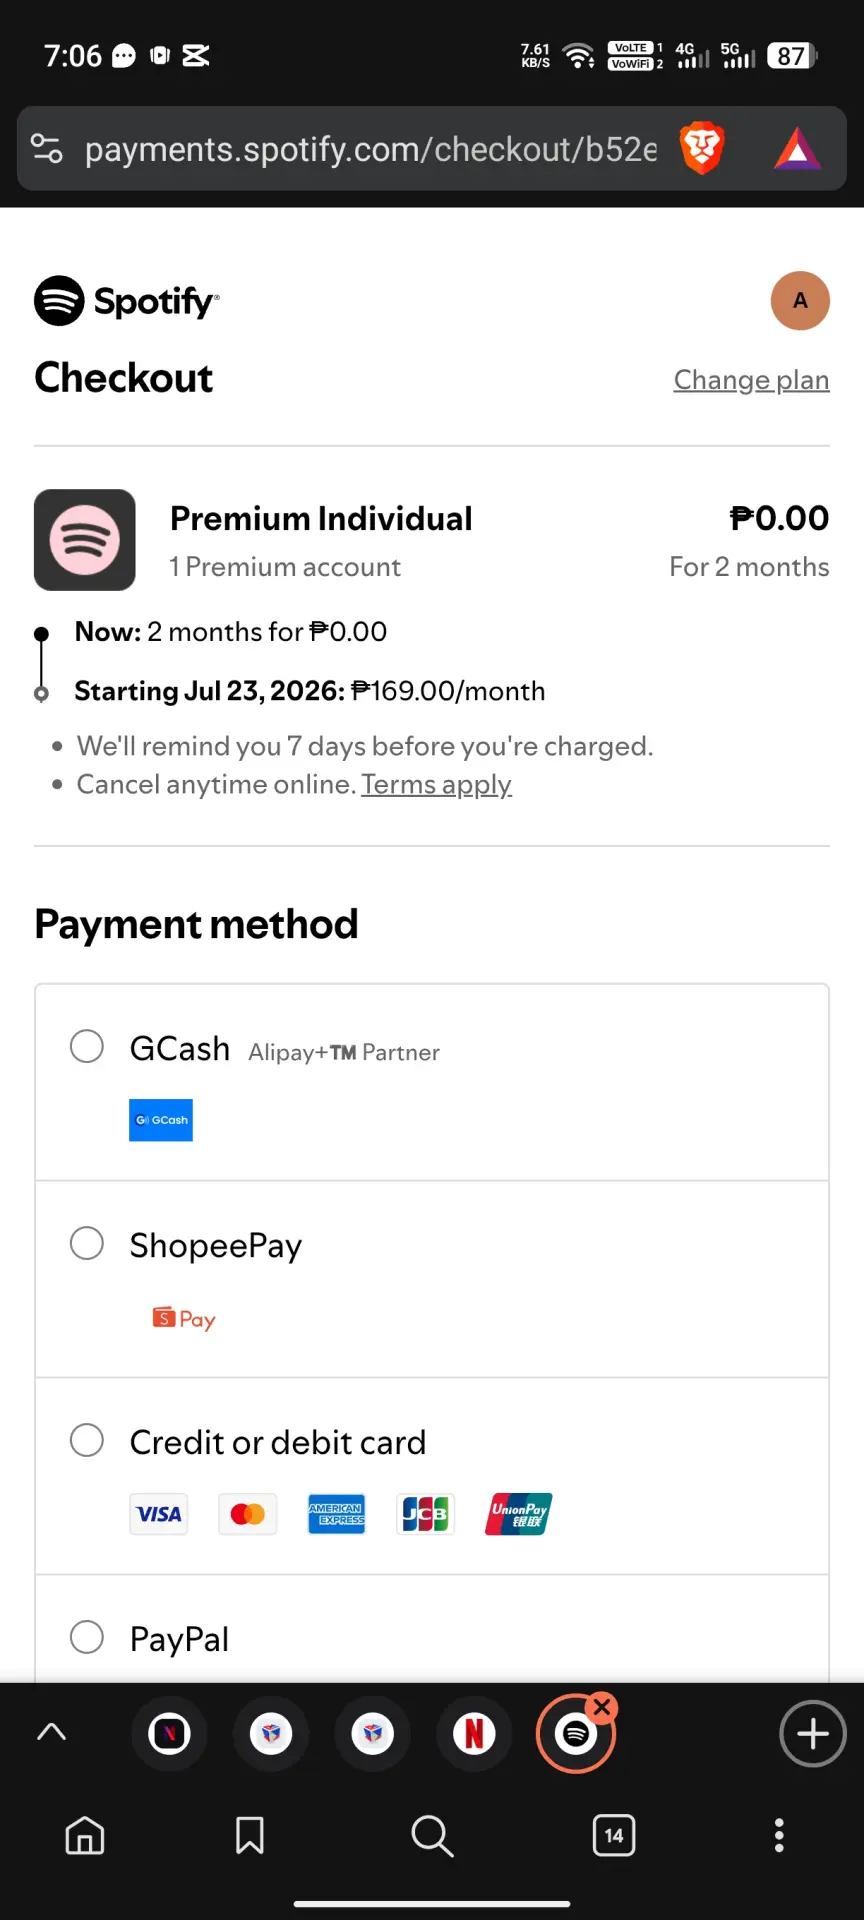Click the Spotify logo
Screen dimensions: 864x1920
tap(127, 300)
